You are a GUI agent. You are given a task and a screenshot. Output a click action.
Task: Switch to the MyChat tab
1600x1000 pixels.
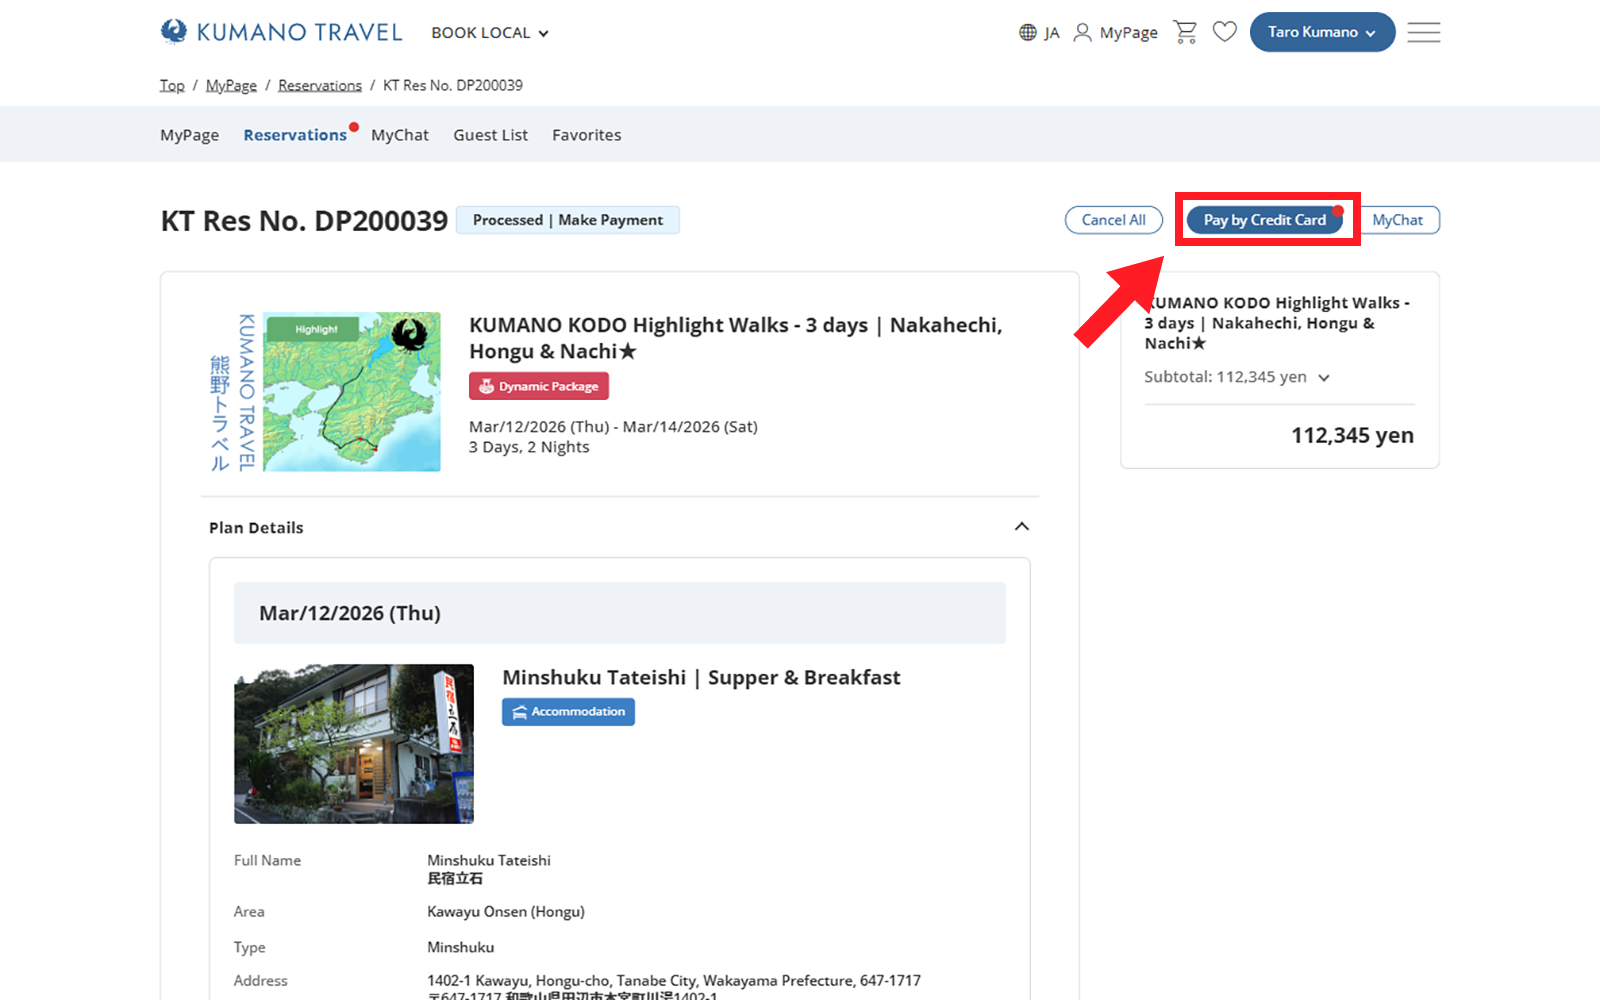(399, 135)
